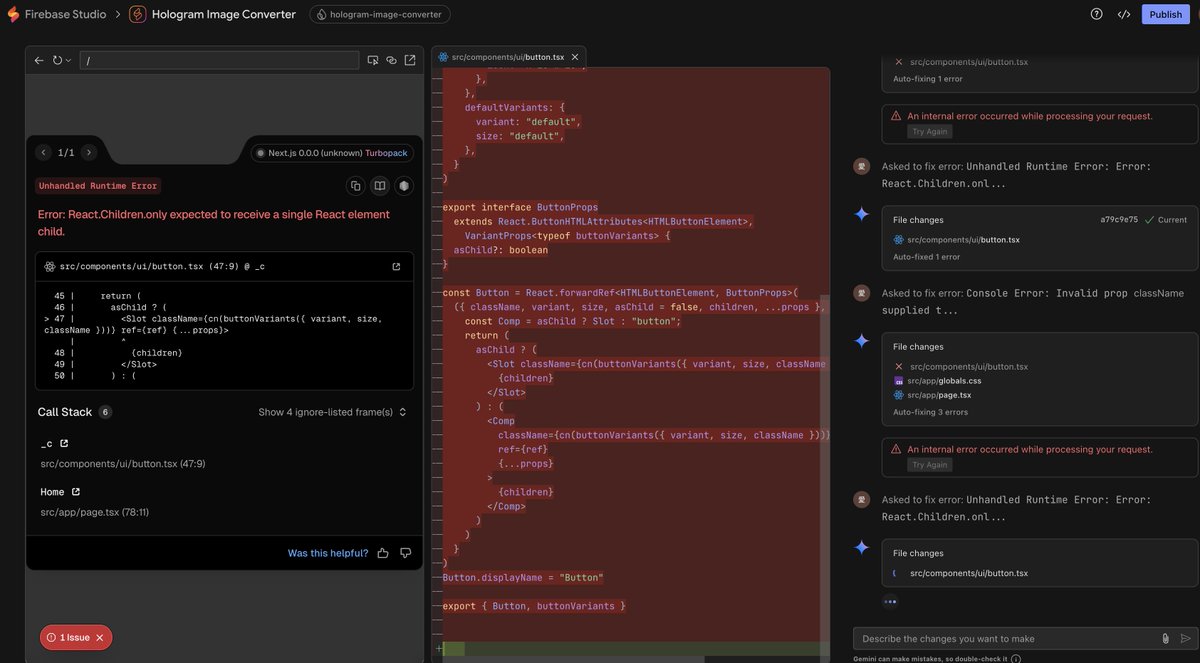Screen dimensions: 1200x663
Task: Click the Publish button
Action: click(1165, 14)
